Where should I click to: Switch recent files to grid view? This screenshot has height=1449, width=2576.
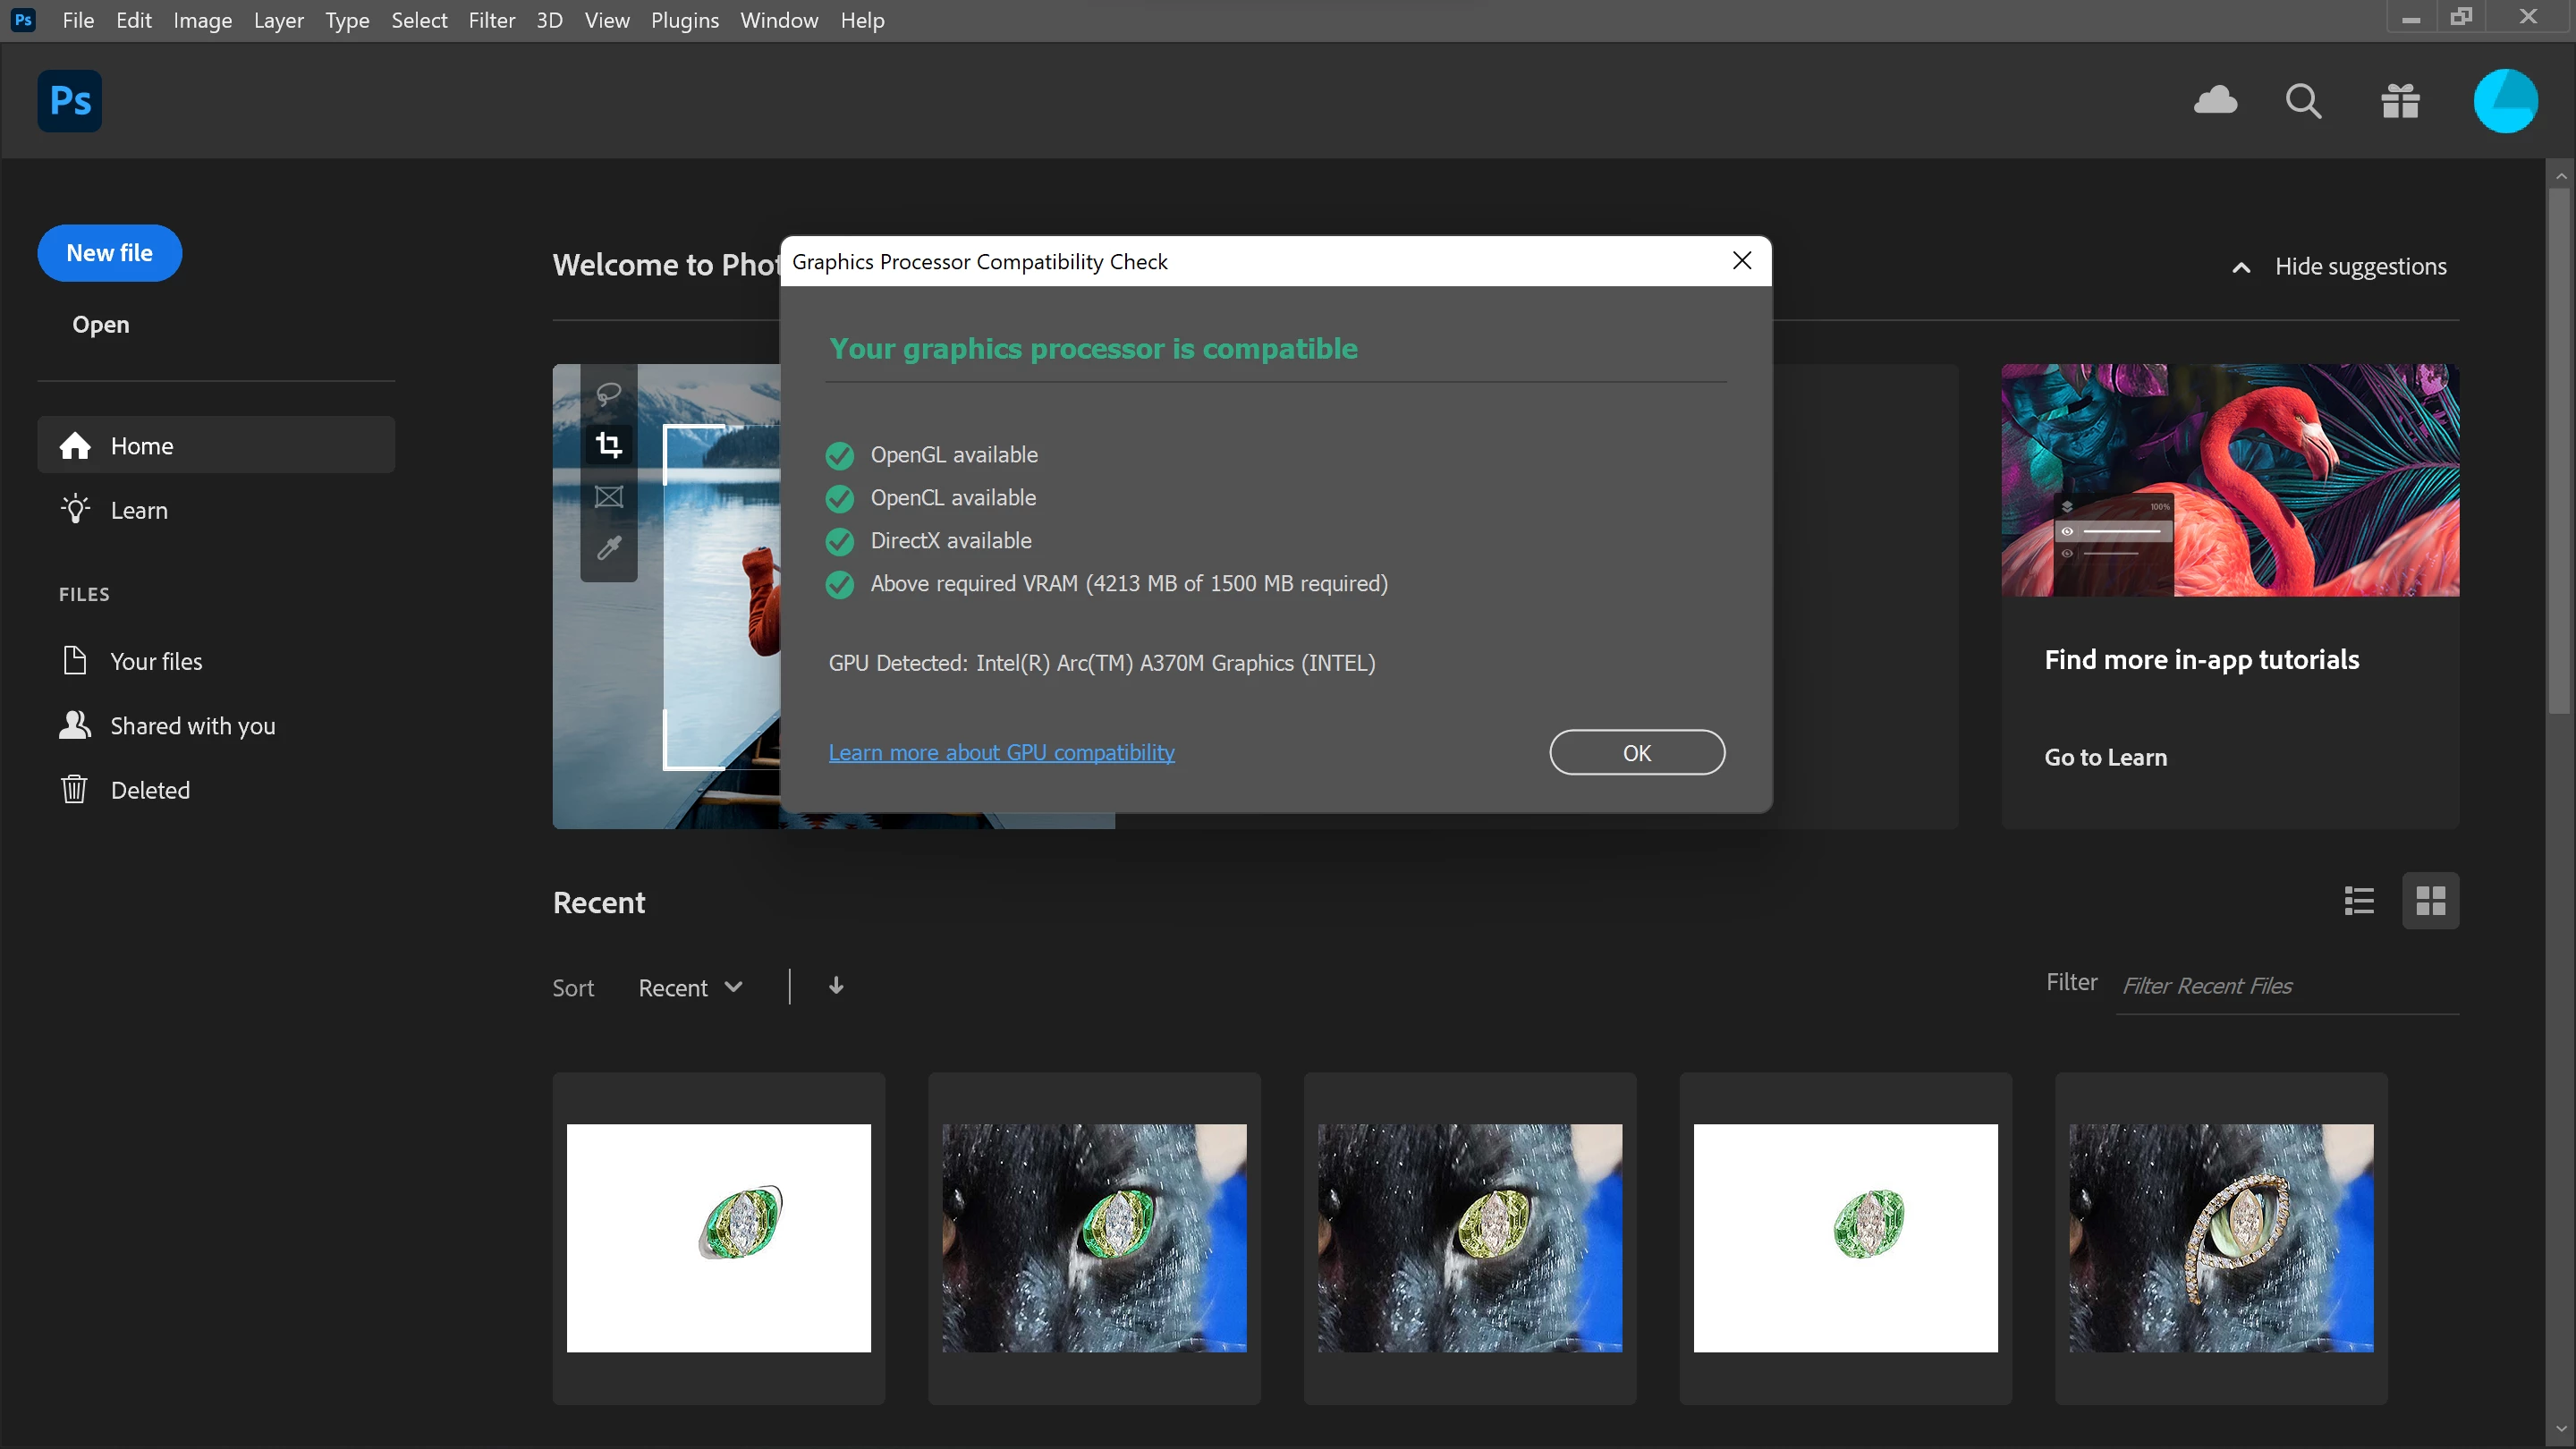[x=2430, y=901]
